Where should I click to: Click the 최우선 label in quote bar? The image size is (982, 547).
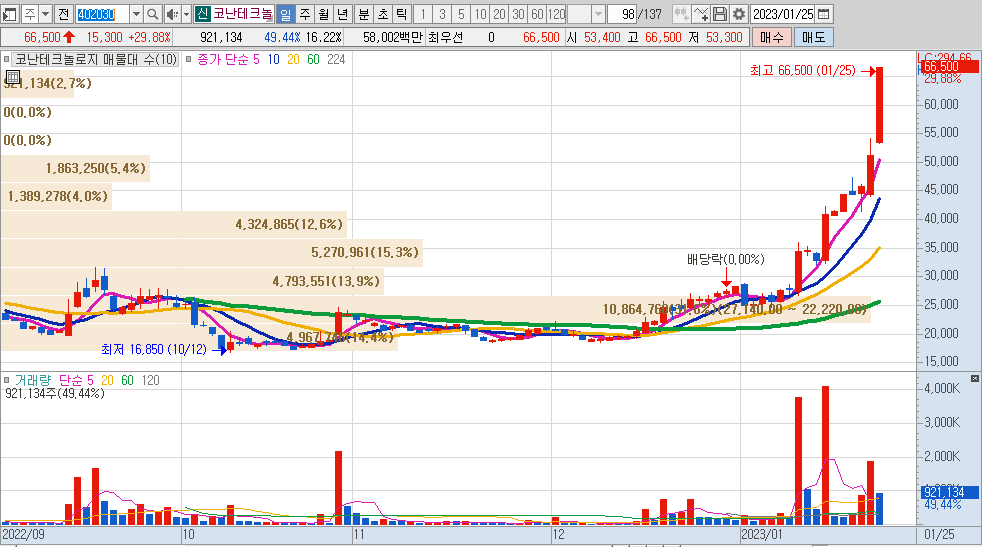[x=445, y=38]
